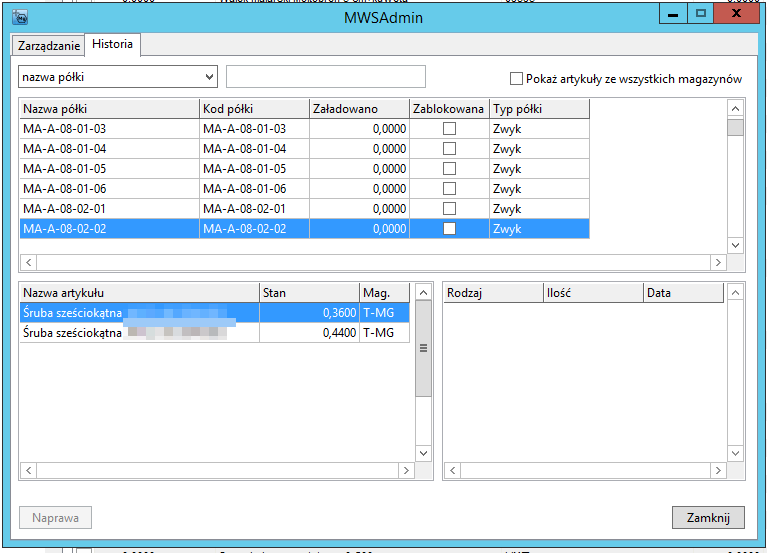Toggle Zablokowana checkbox for shelf MA-A-08-01-05
The image size is (767, 553).
[449, 169]
